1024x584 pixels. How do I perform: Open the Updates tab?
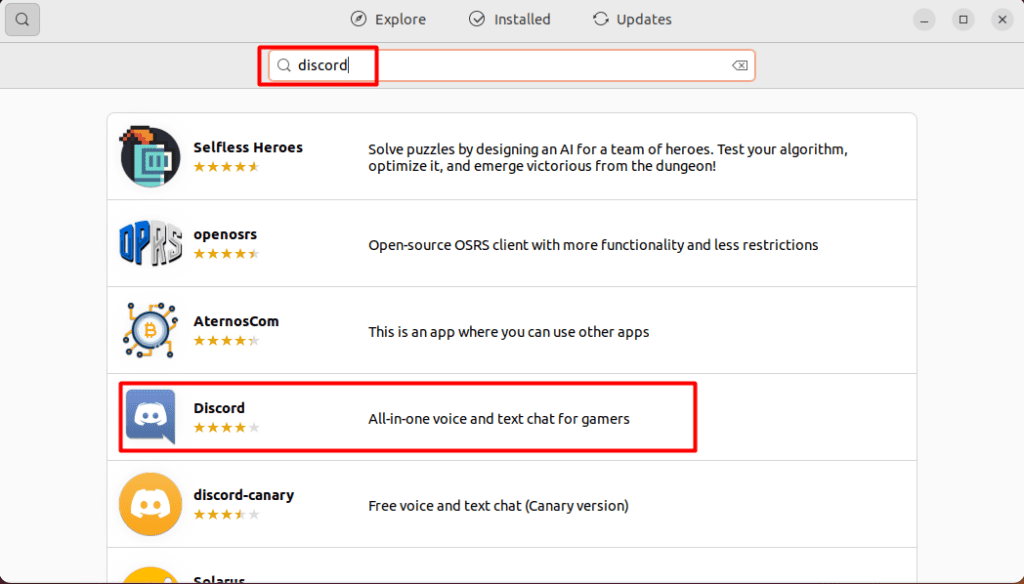(x=632, y=20)
